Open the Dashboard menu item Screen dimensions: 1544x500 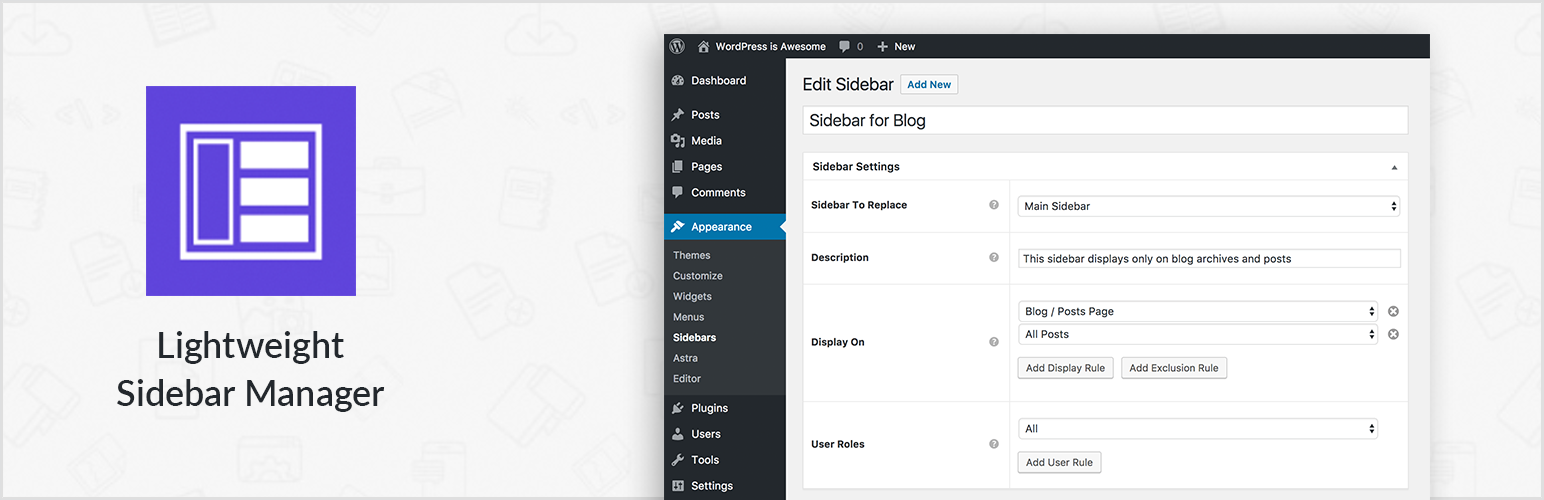pos(718,80)
